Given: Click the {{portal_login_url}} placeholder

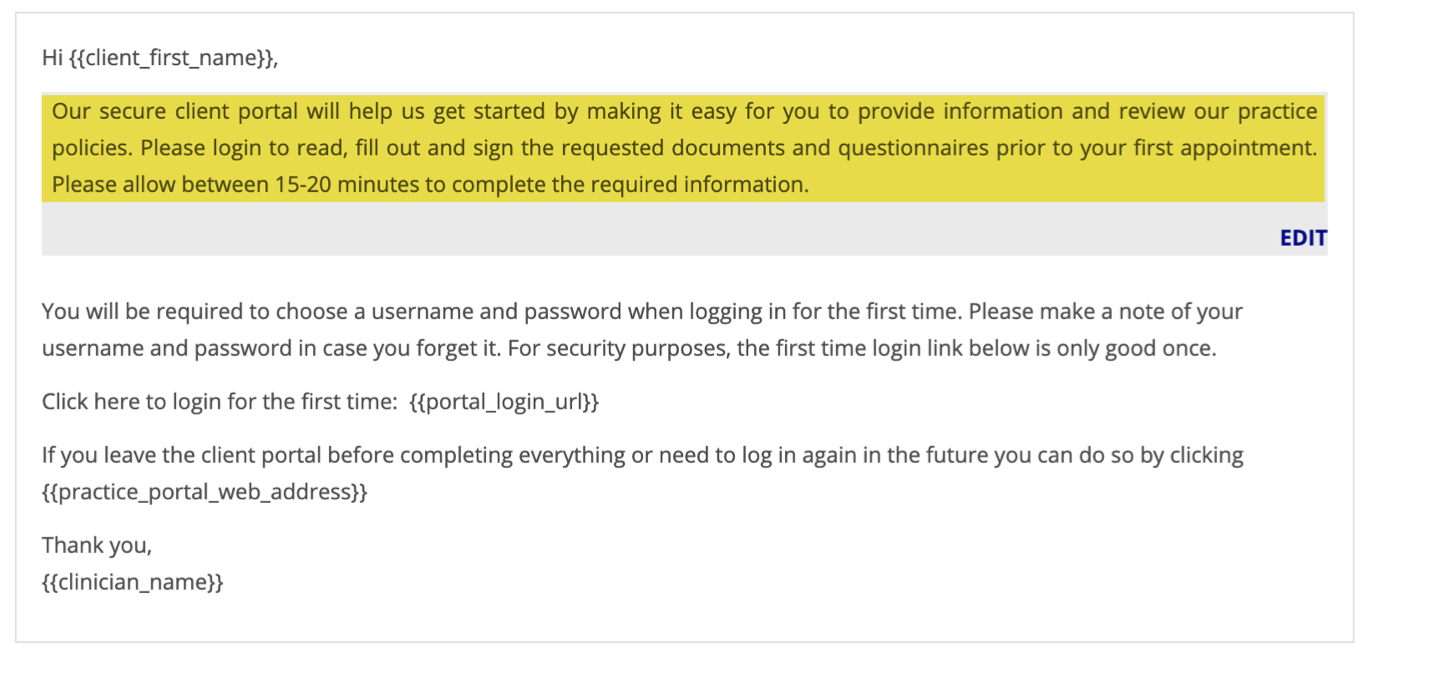Looking at the screenshot, I should click(504, 402).
